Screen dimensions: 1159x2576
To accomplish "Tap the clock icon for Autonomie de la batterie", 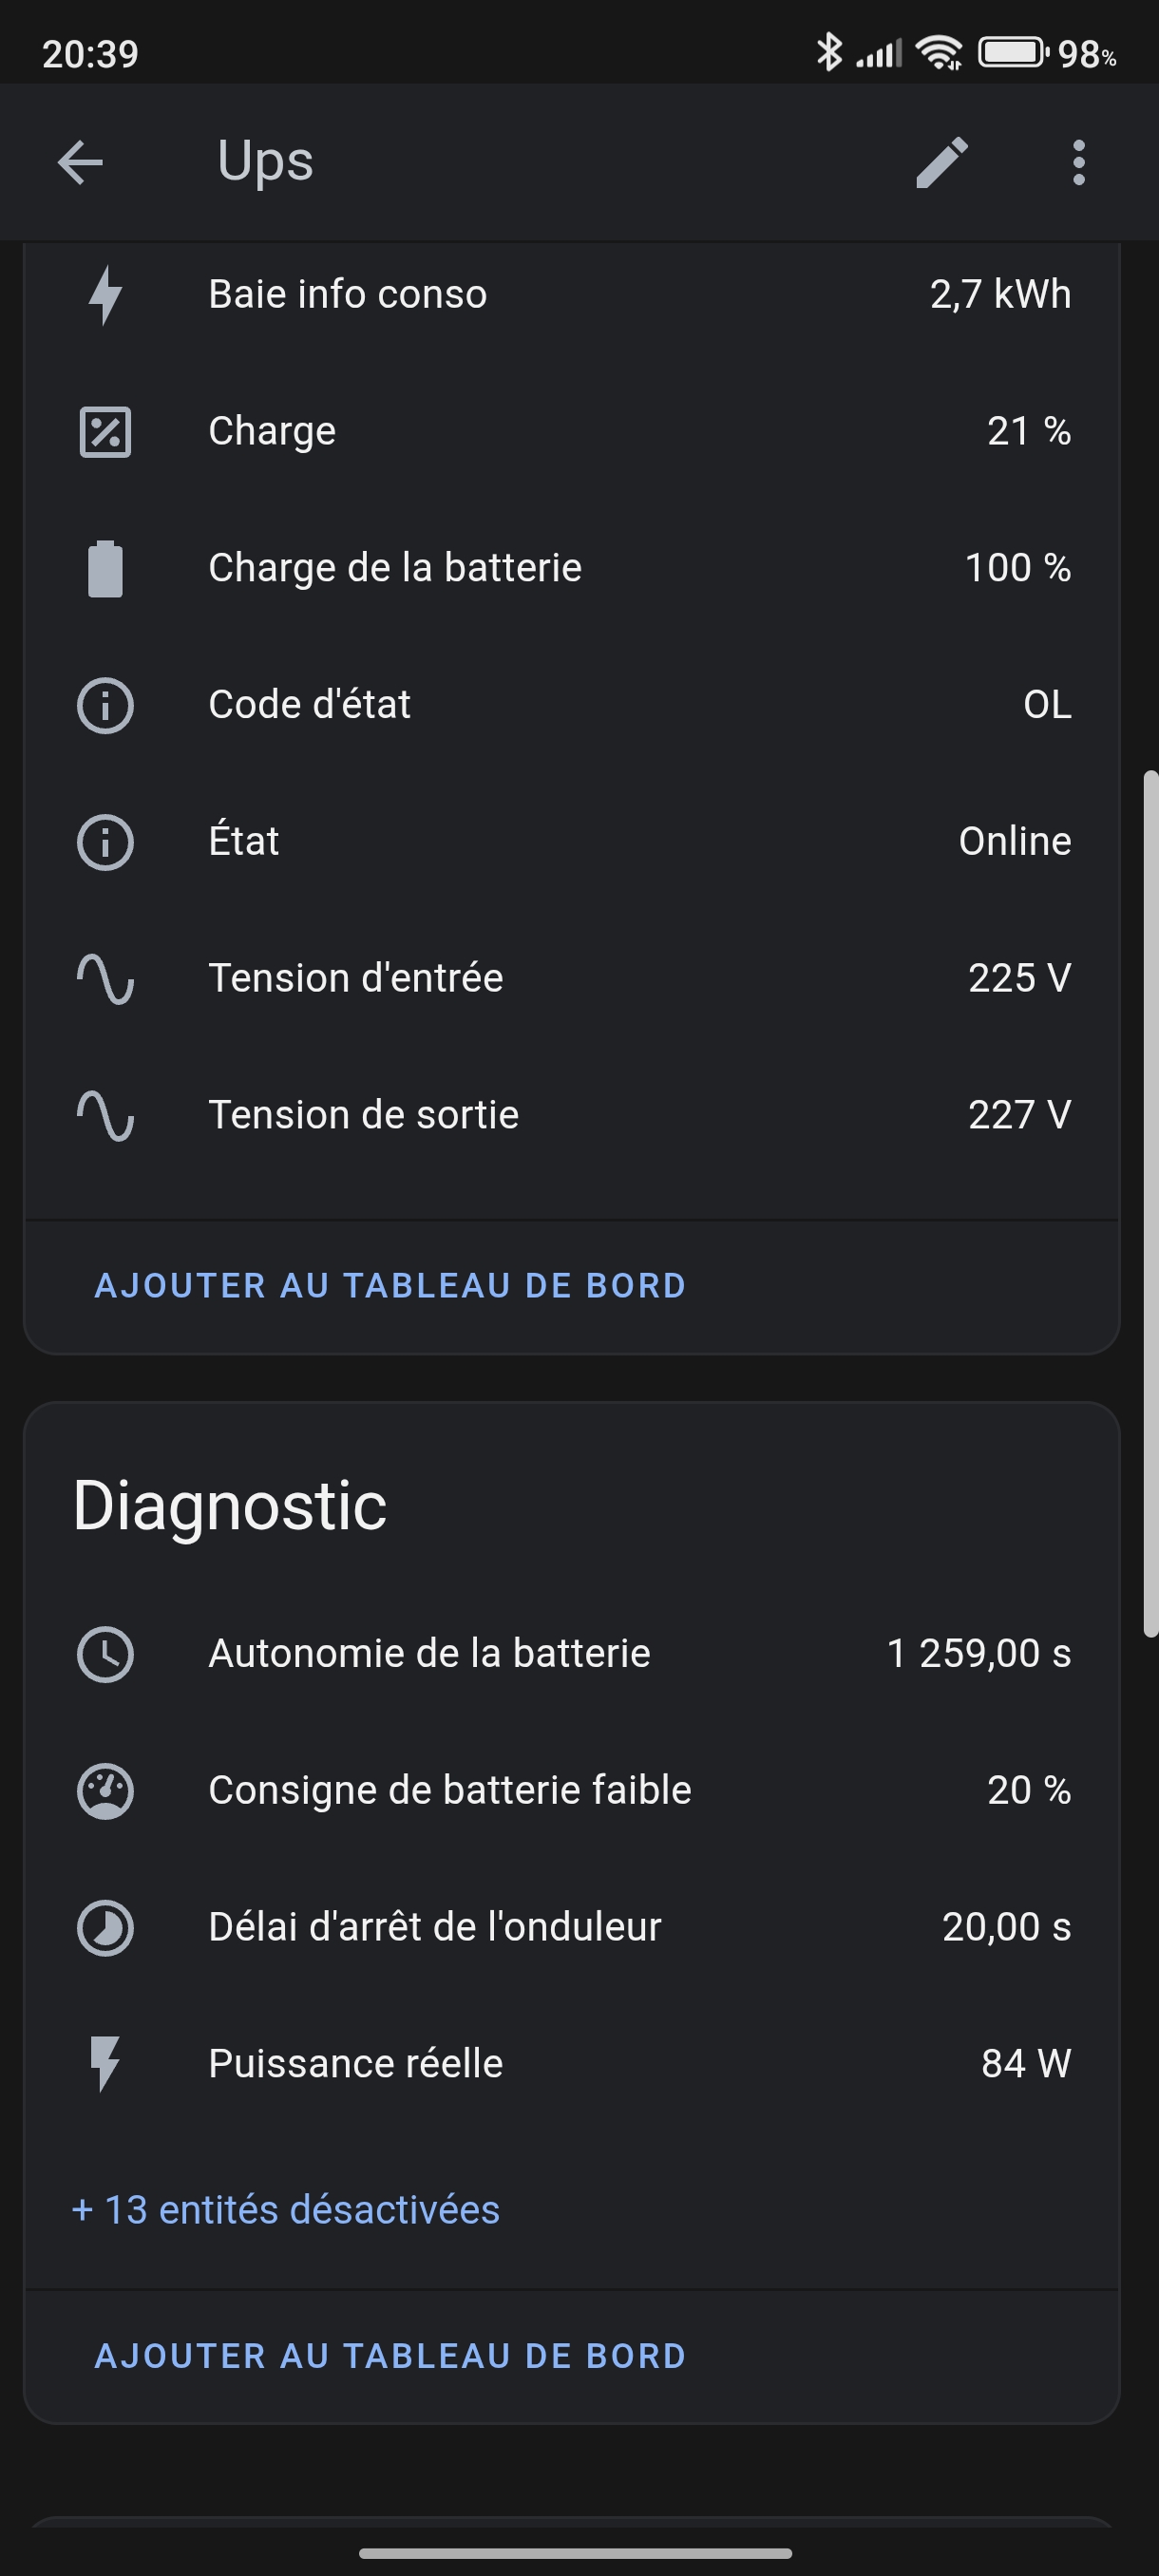I will (105, 1654).
